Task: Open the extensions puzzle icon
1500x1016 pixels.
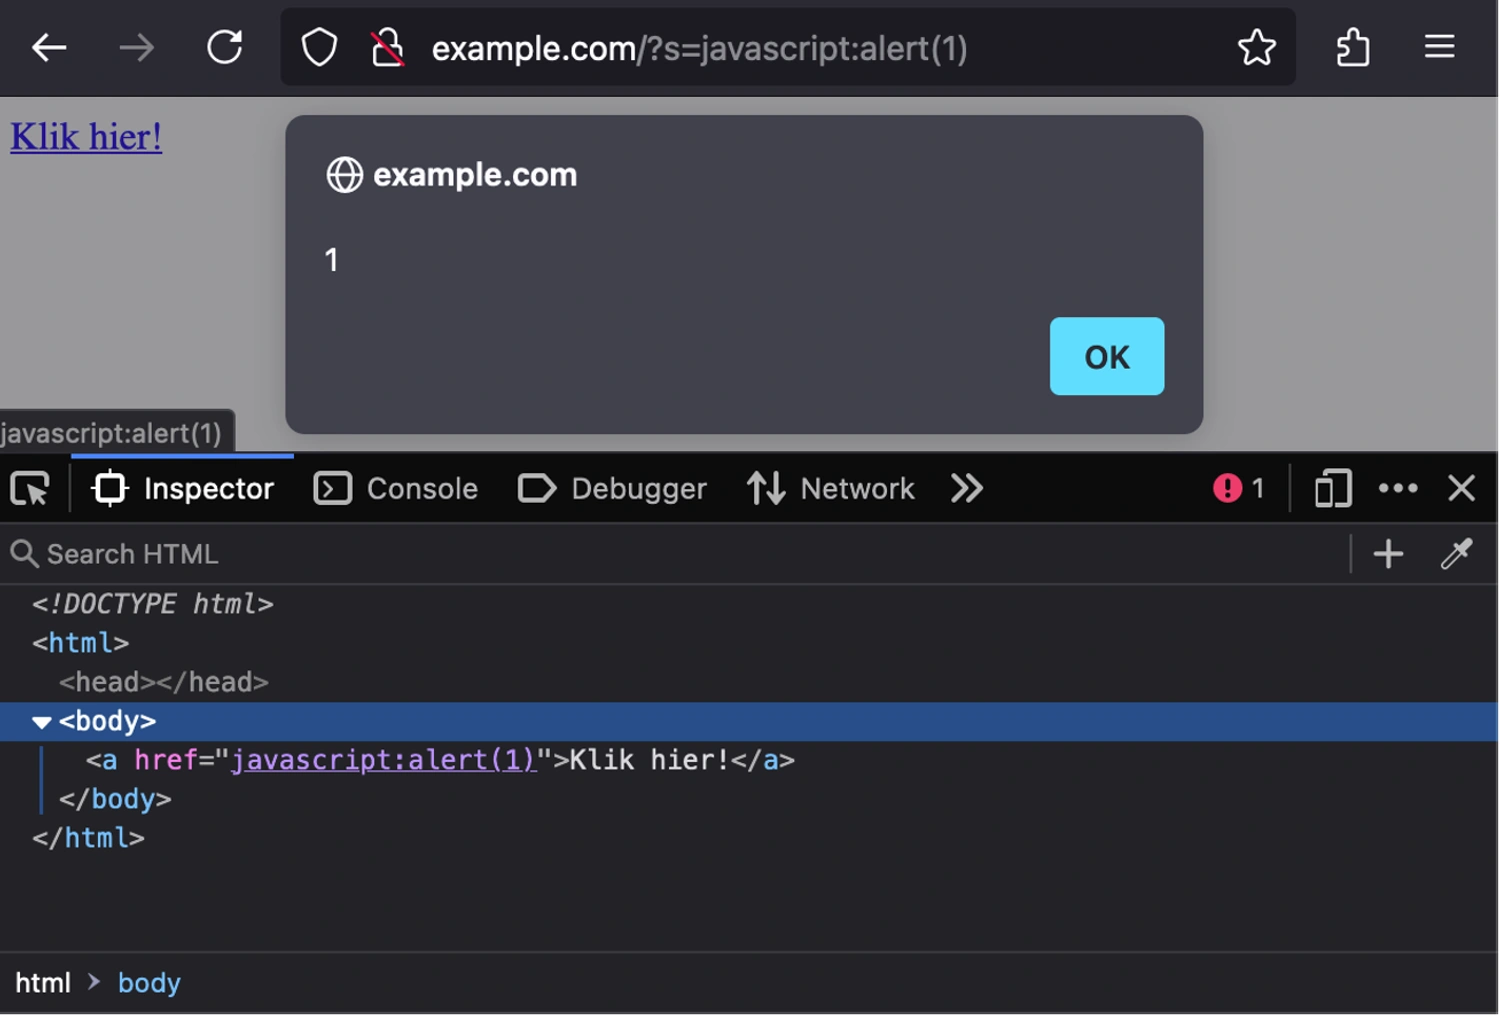Action: (1352, 47)
